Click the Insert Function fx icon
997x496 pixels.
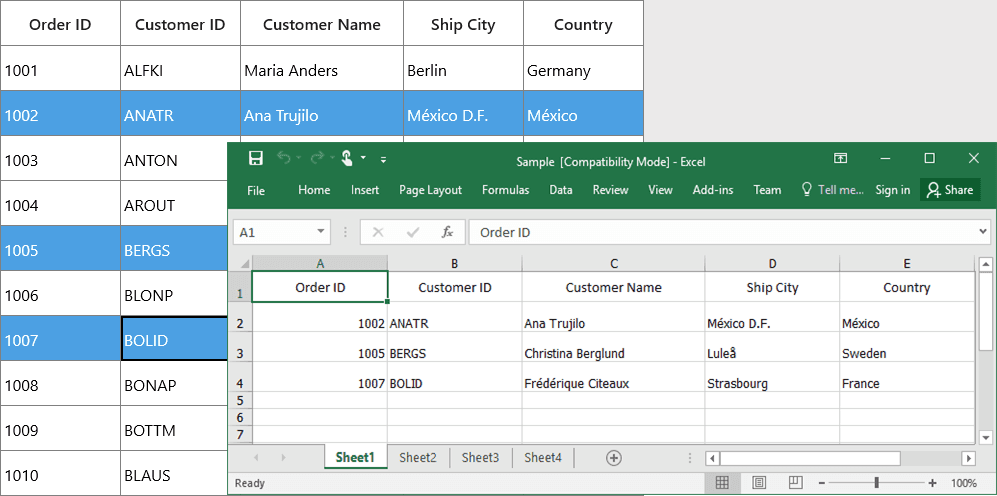tap(448, 232)
